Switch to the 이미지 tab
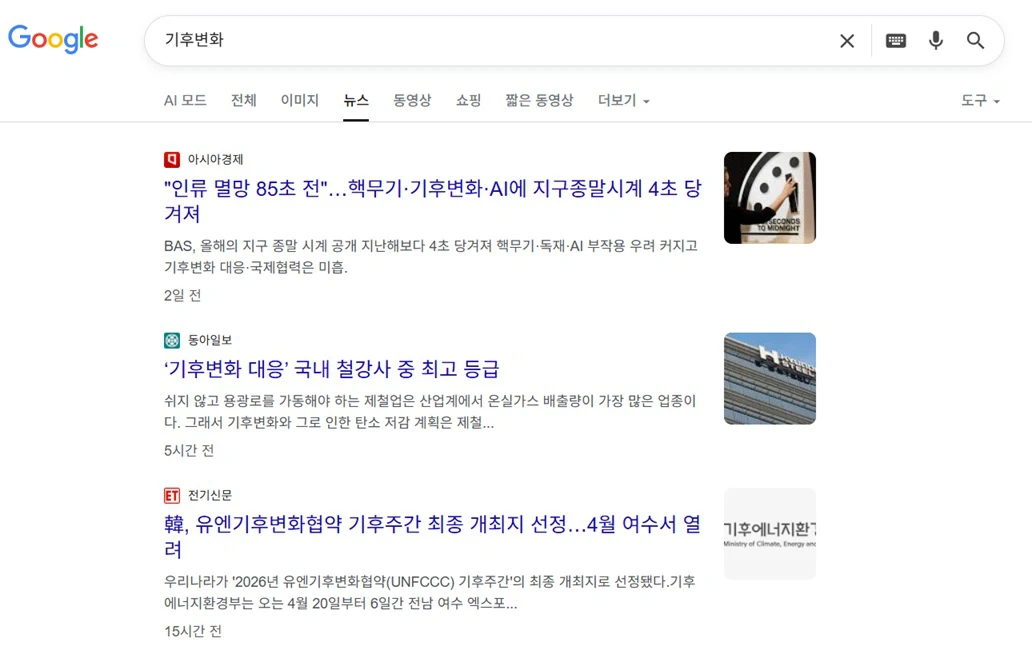The height and width of the screenshot is (658, 1032). [299, 100]
